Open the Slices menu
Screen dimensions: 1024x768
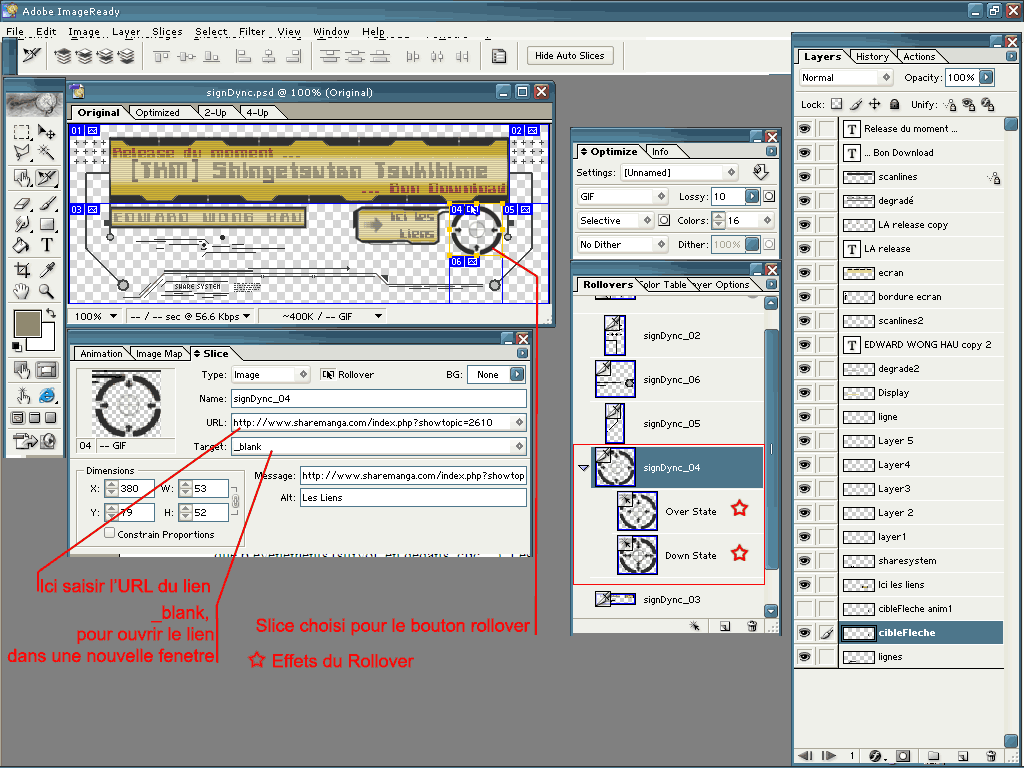pos(167,31)
